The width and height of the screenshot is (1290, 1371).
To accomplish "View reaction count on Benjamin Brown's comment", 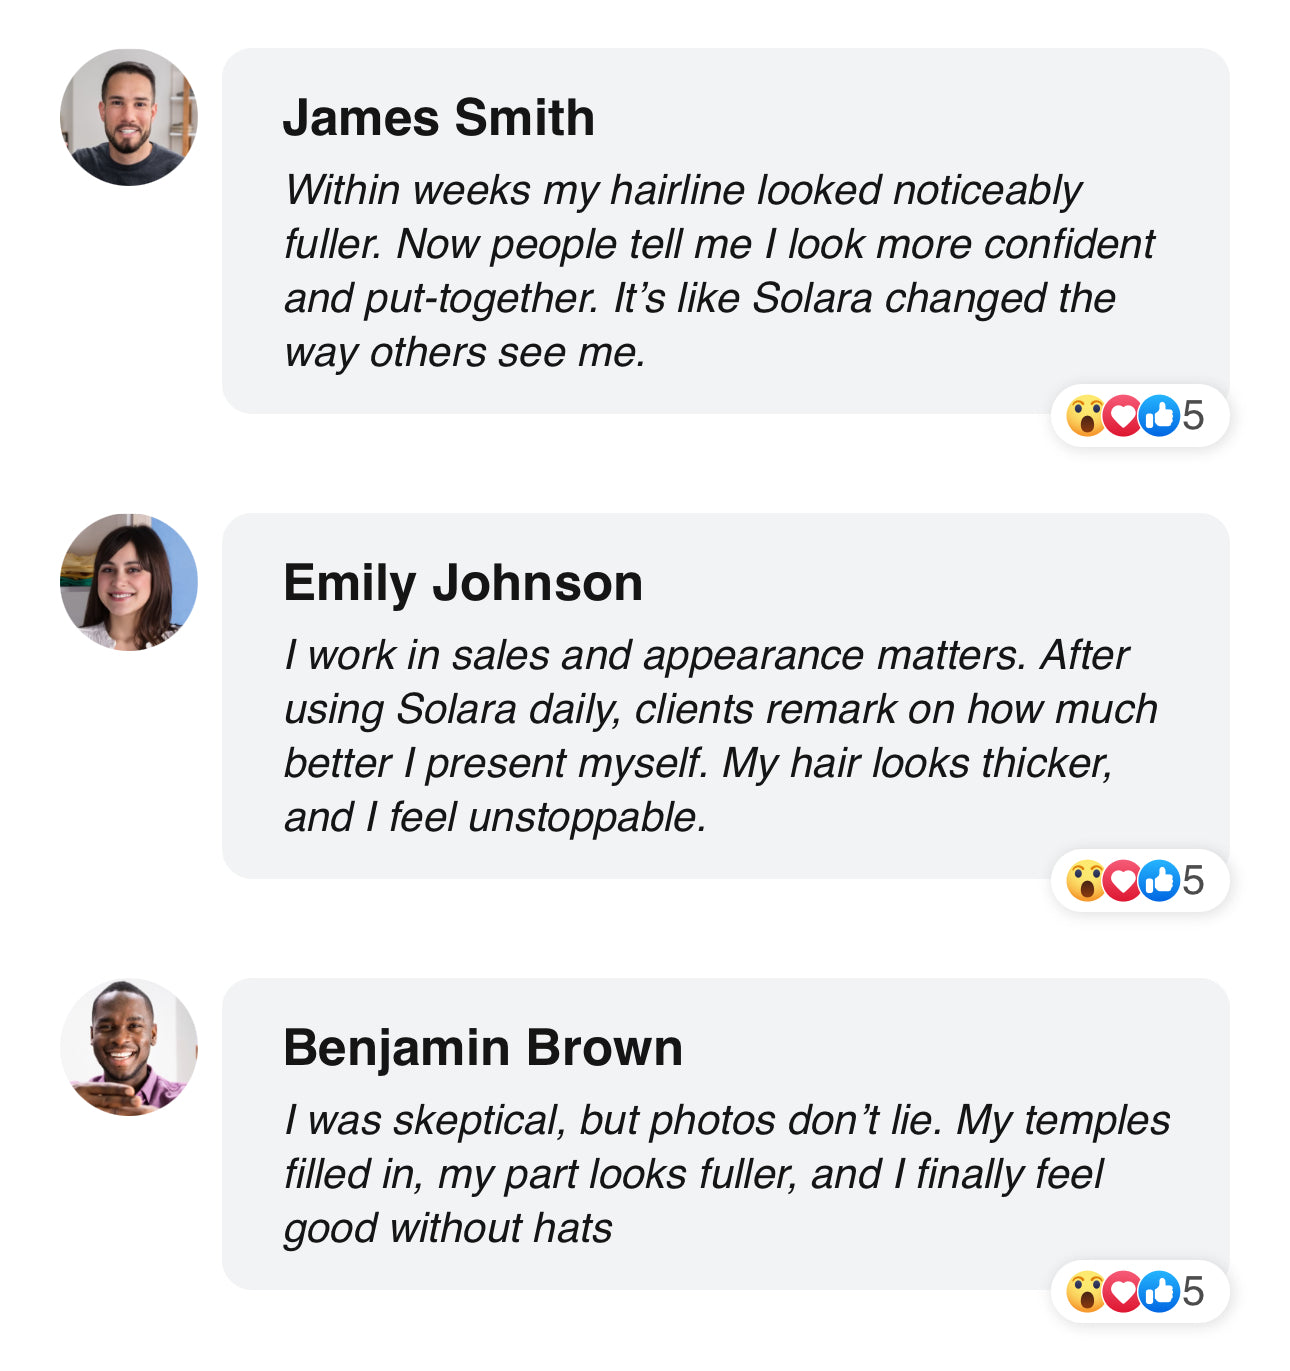I will tap(1193, 1292).
